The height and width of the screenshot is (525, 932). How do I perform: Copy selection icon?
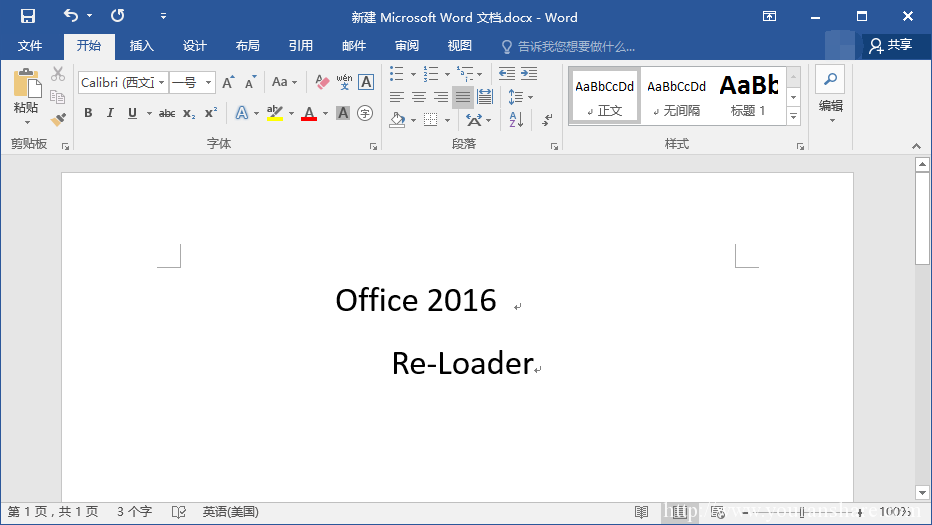pyautogui.click(x=58, y=97)
